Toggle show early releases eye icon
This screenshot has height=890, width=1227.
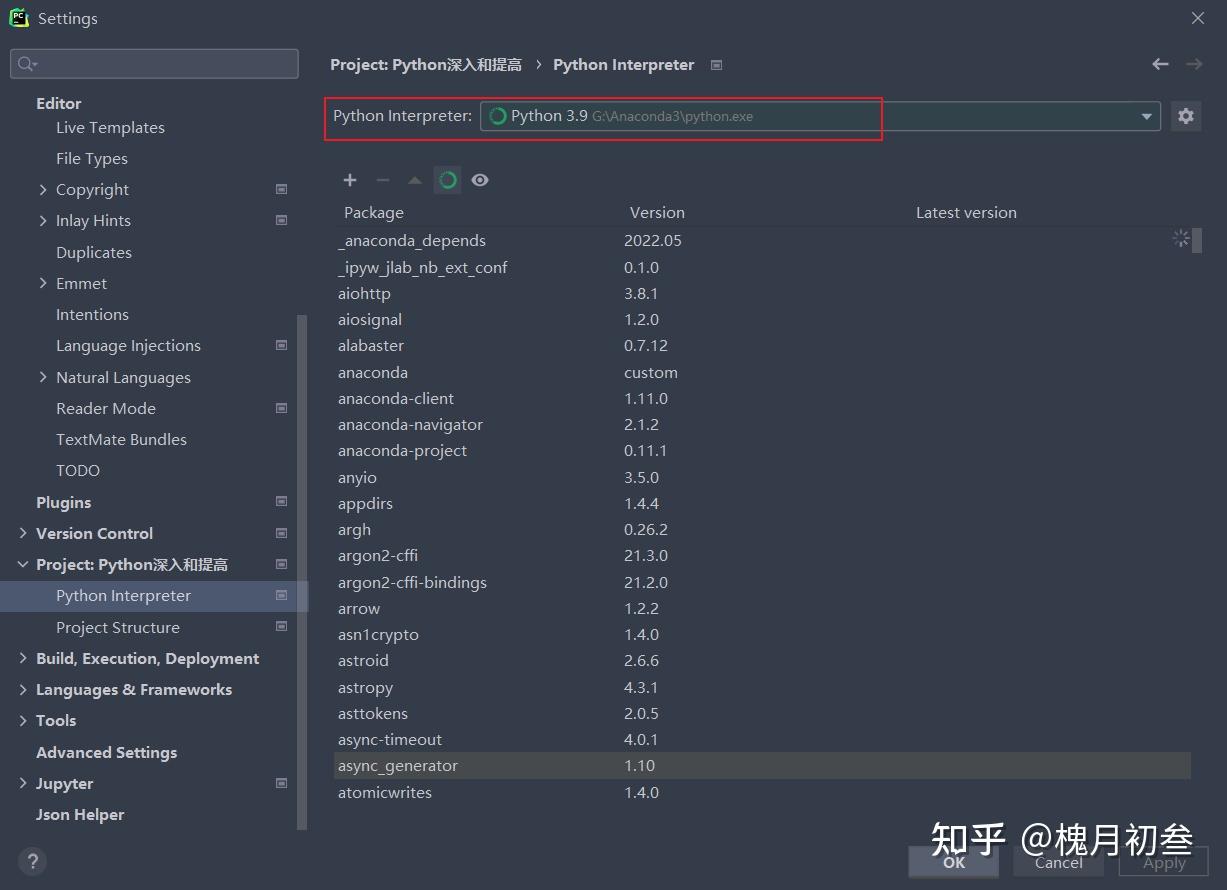coord(480,180)
